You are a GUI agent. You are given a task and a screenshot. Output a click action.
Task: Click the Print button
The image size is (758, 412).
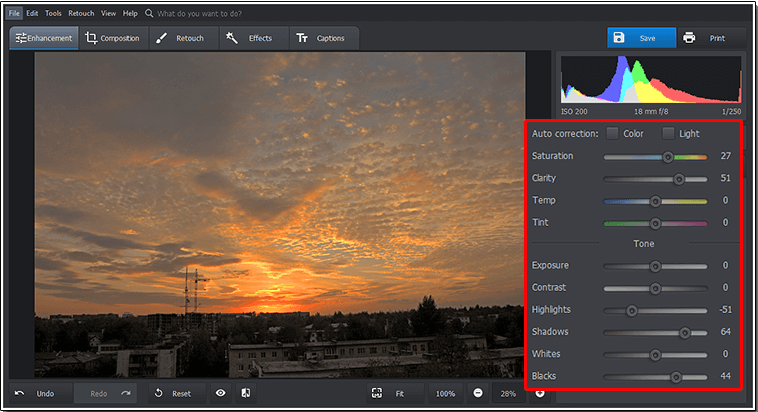pyautogui.click(x=711, y=38)
